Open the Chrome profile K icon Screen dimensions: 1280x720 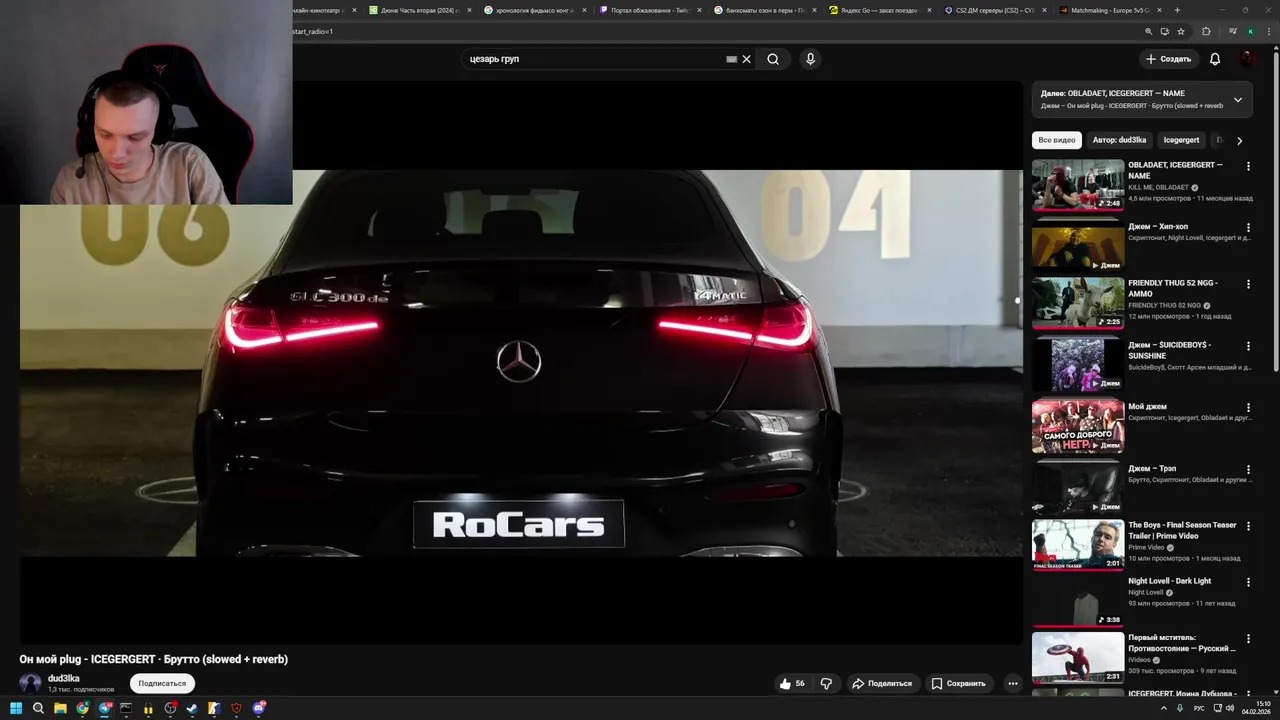coord(1250,31)
